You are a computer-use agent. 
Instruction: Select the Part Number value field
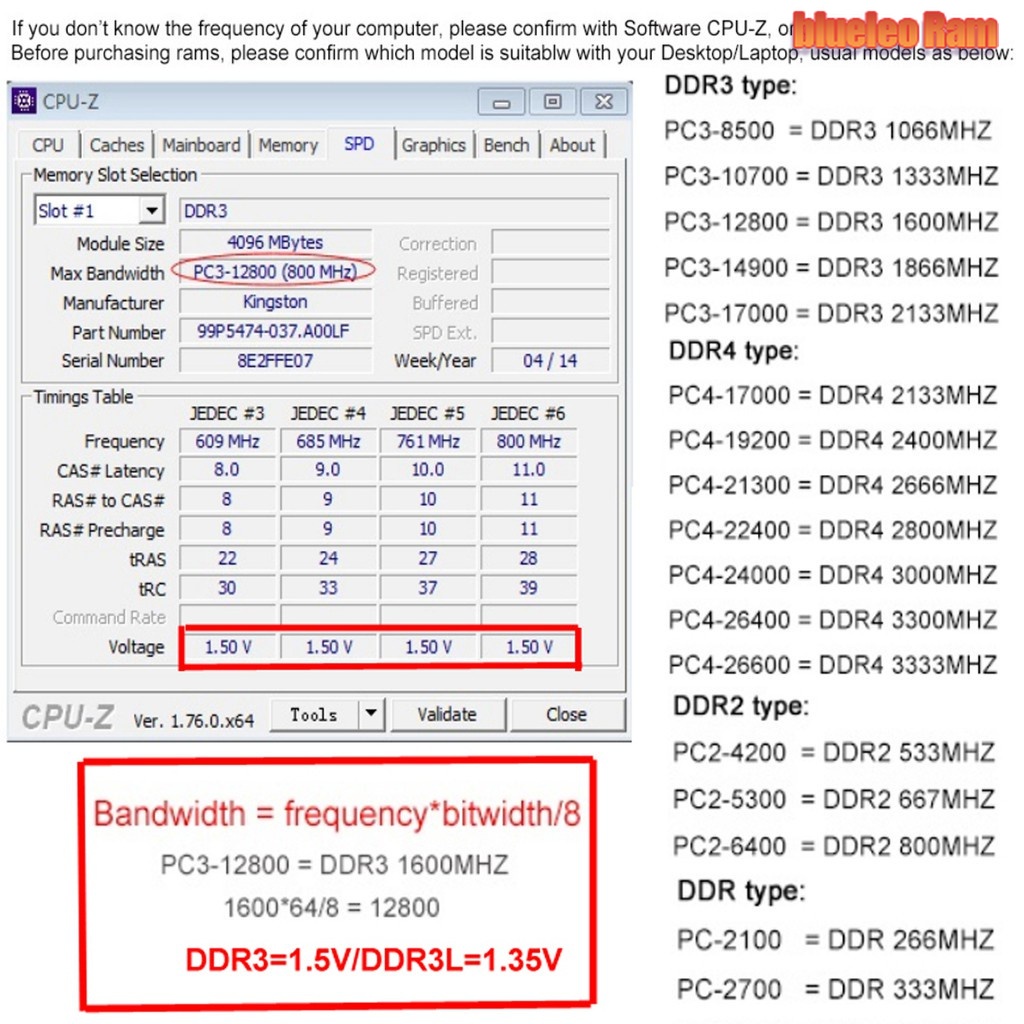pos(275,332)
